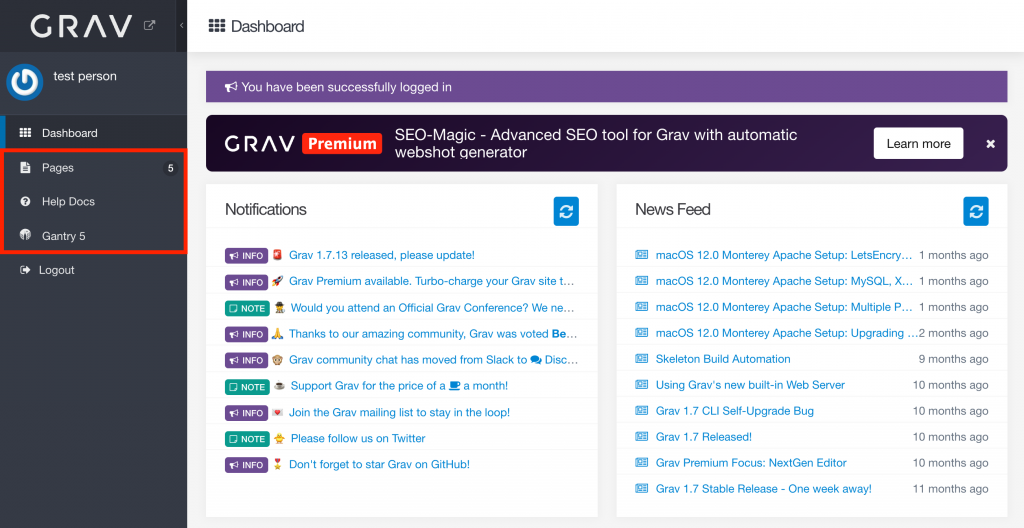The width and height of the screenshot is (1024, 528).
Task: Click 'You have been successfully logged in' message
Action: point(346,87)
